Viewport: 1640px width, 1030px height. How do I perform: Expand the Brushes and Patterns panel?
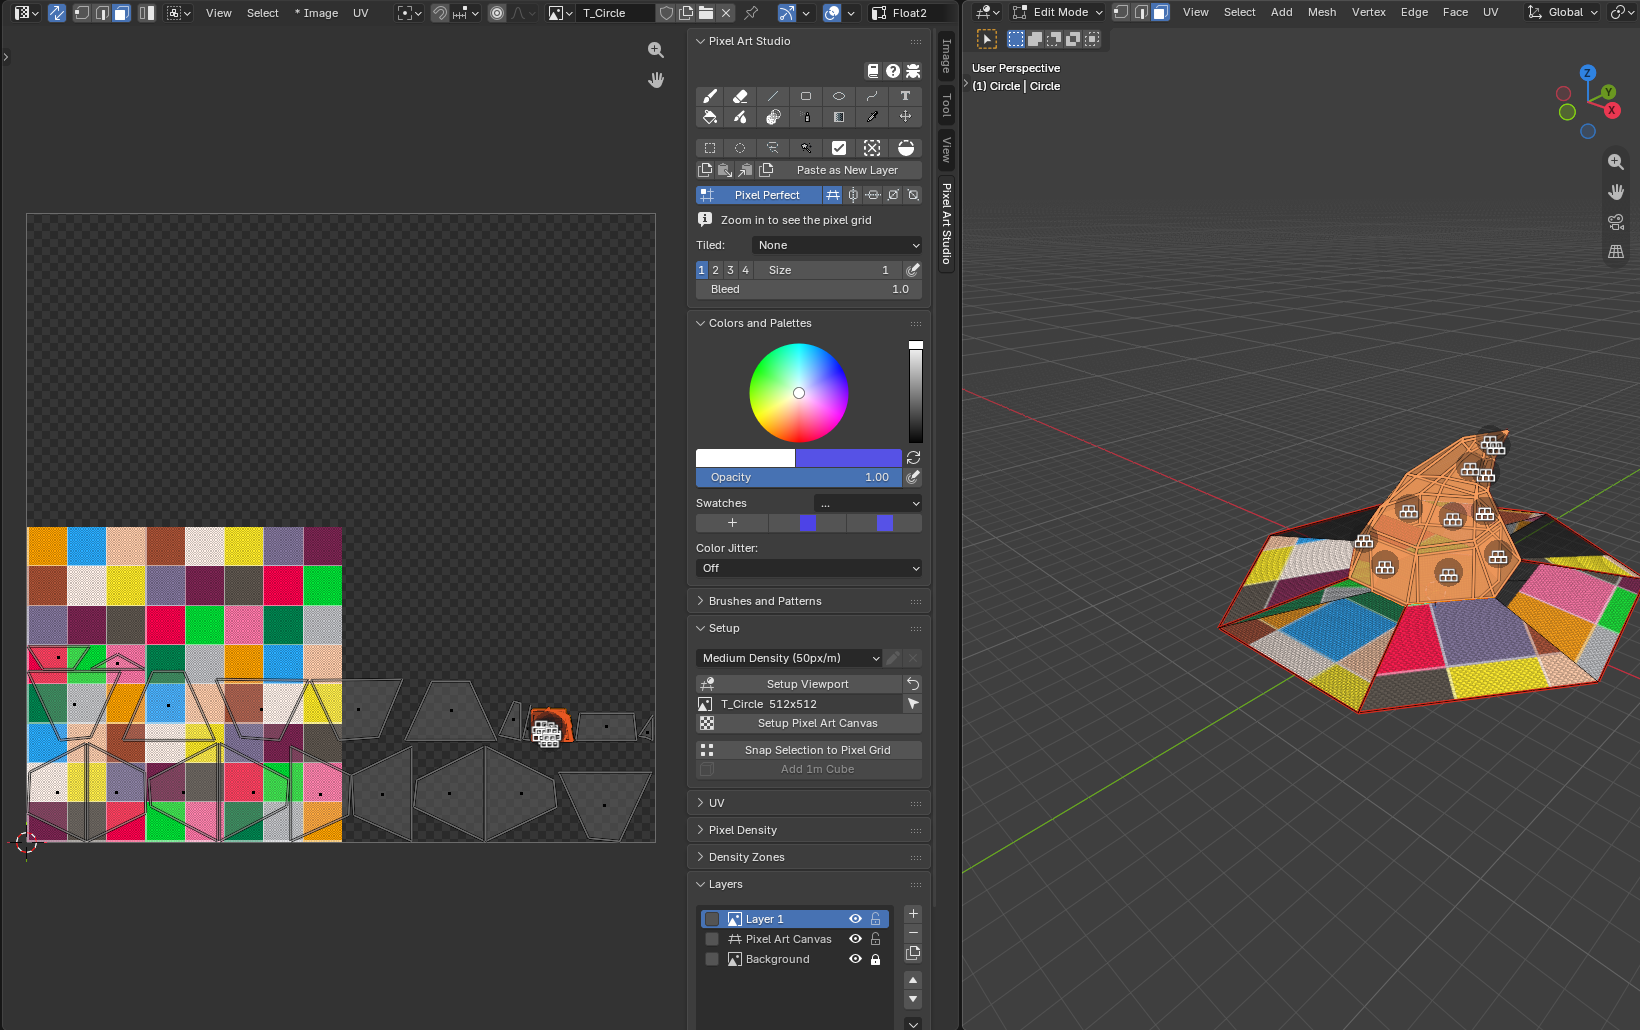coord(809,601)
